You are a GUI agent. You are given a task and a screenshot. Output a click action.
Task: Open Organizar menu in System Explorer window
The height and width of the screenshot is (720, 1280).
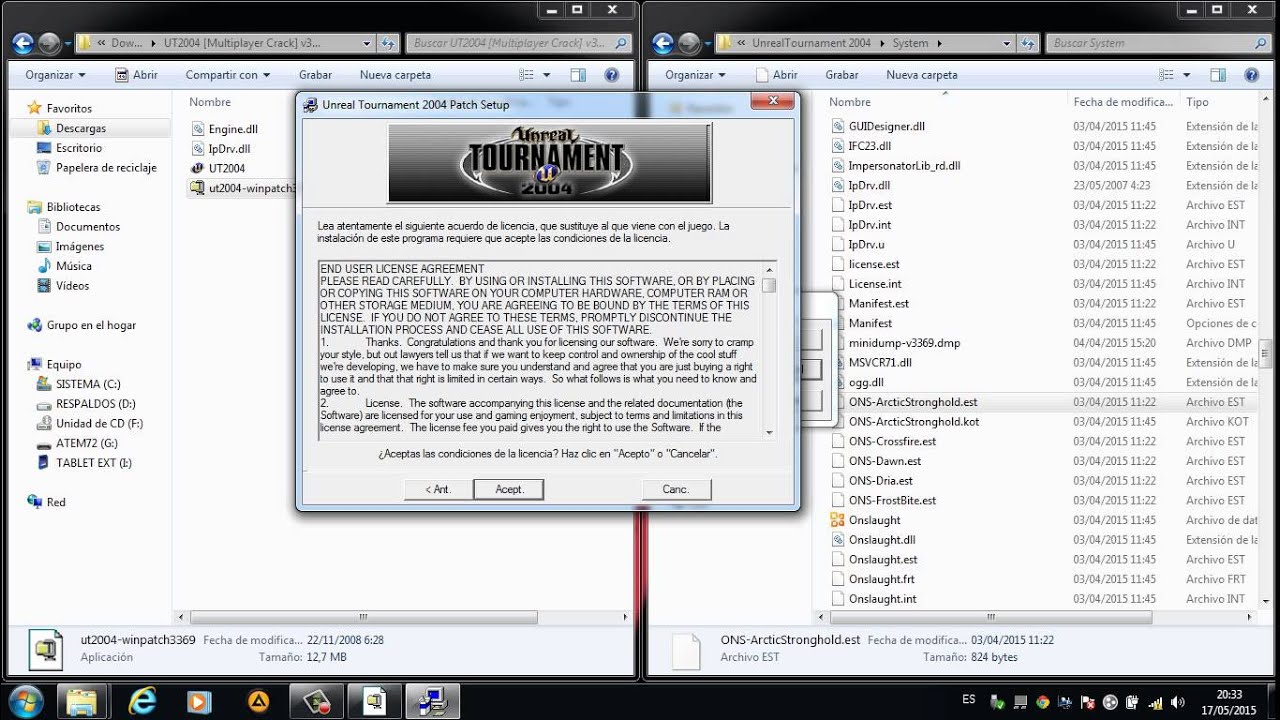coord(695,75)
